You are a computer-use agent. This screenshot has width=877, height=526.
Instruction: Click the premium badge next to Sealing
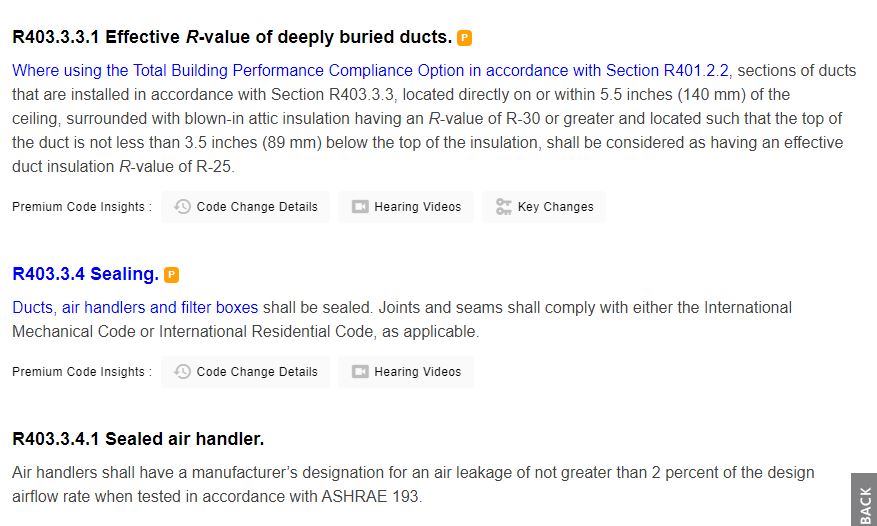click(x=172, y=275)
